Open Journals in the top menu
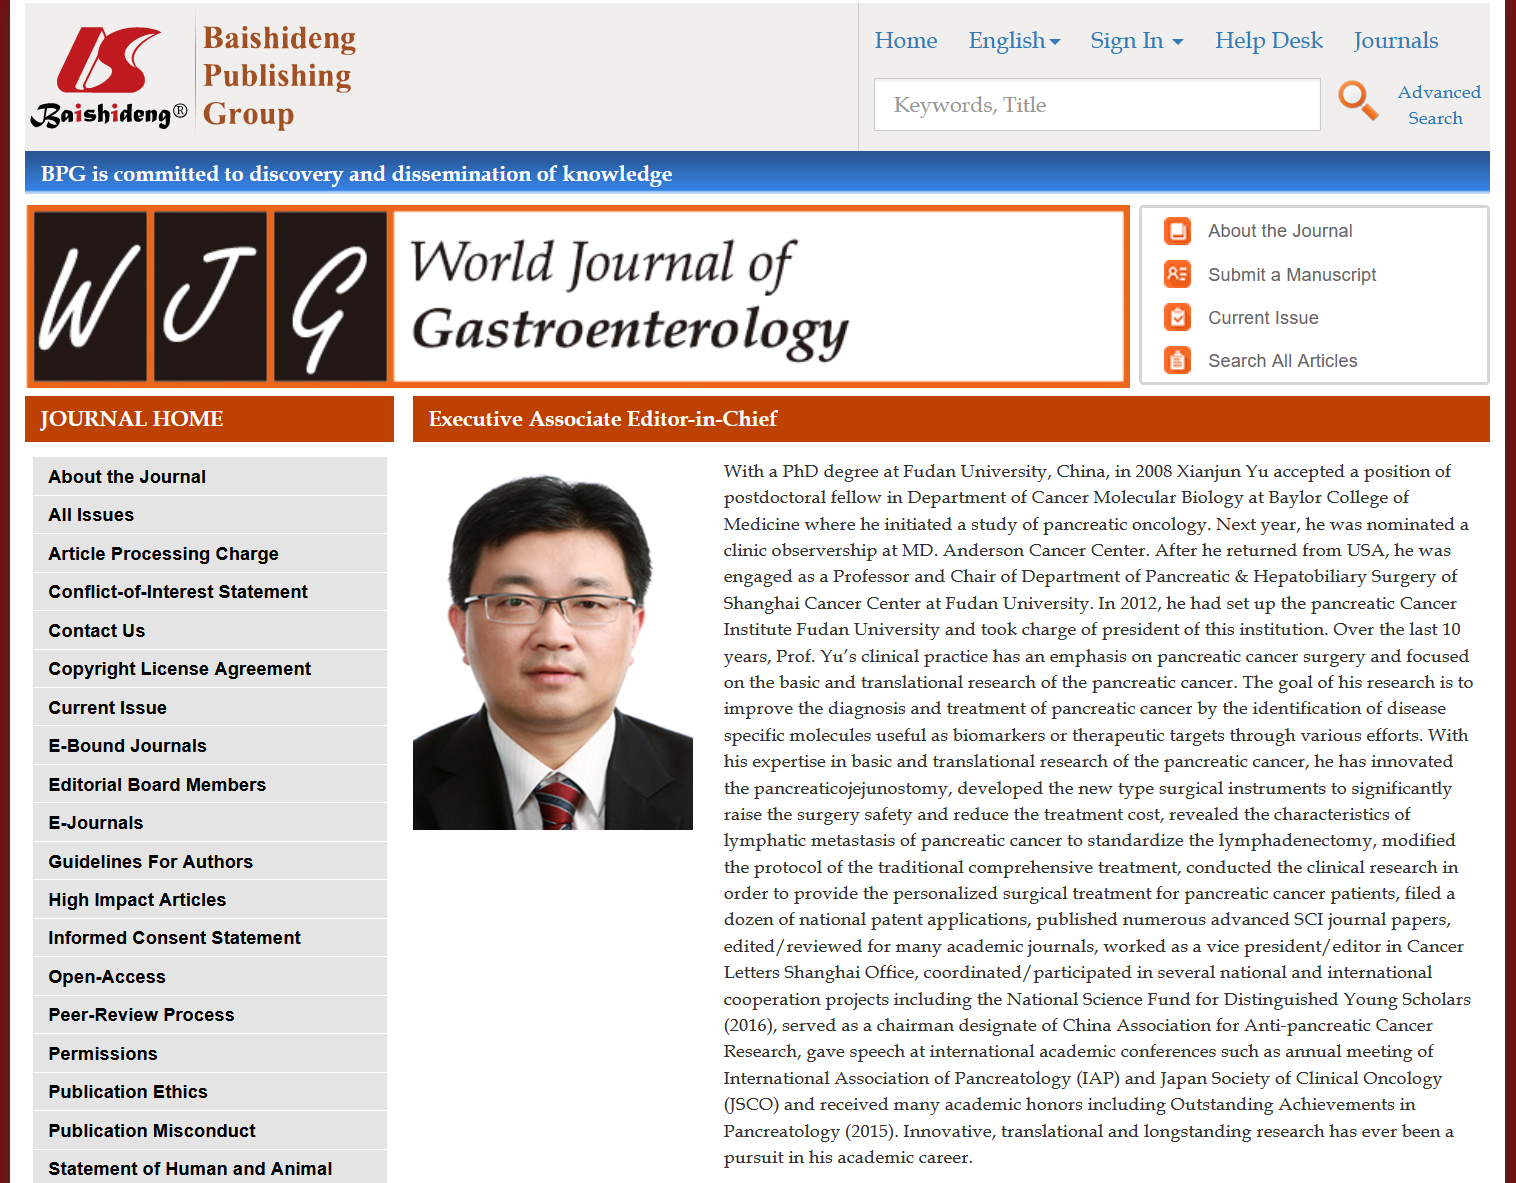This screenshot has width=1516, height=1183. tap(1395, 41)
